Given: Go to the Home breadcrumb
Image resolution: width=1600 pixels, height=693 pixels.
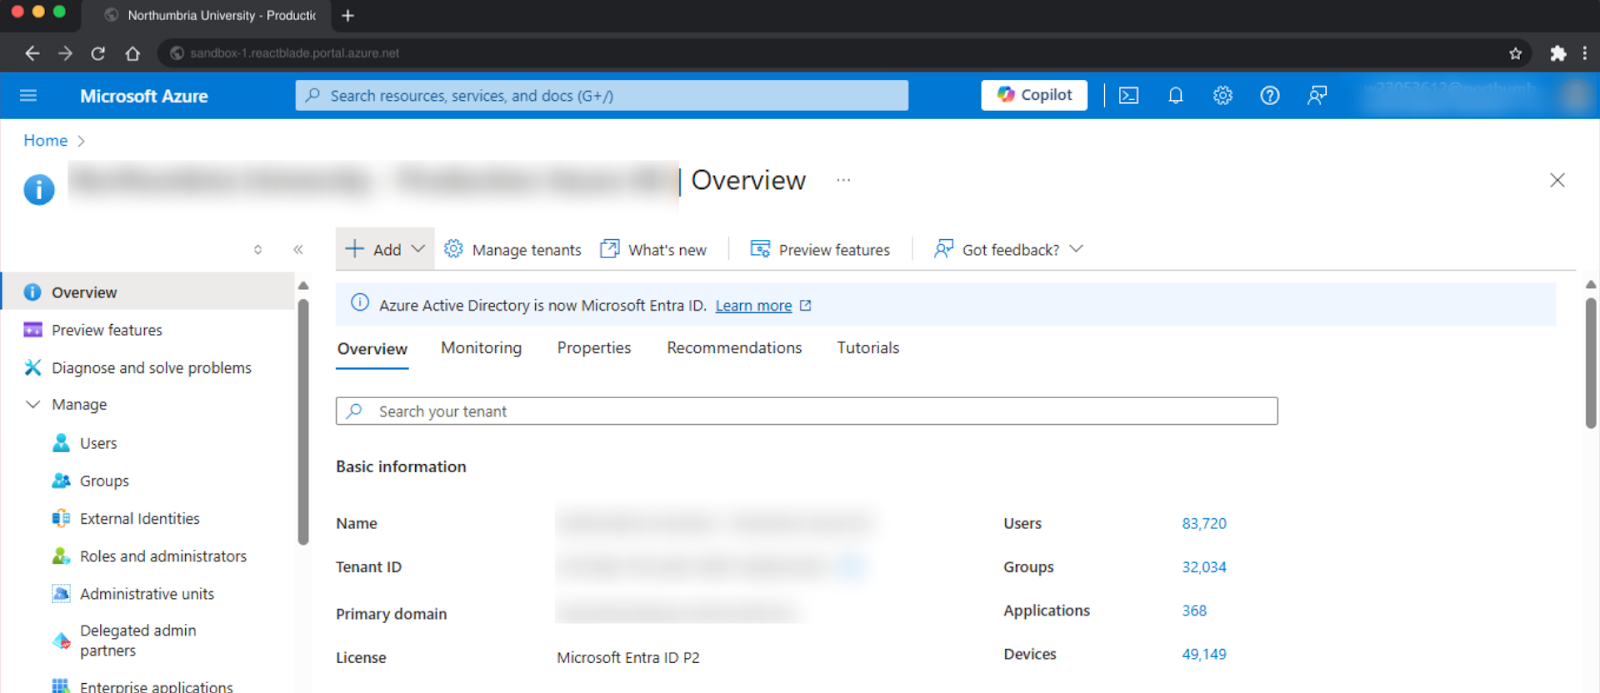Looking at the screenshot, I should click(x=46, y=141).
